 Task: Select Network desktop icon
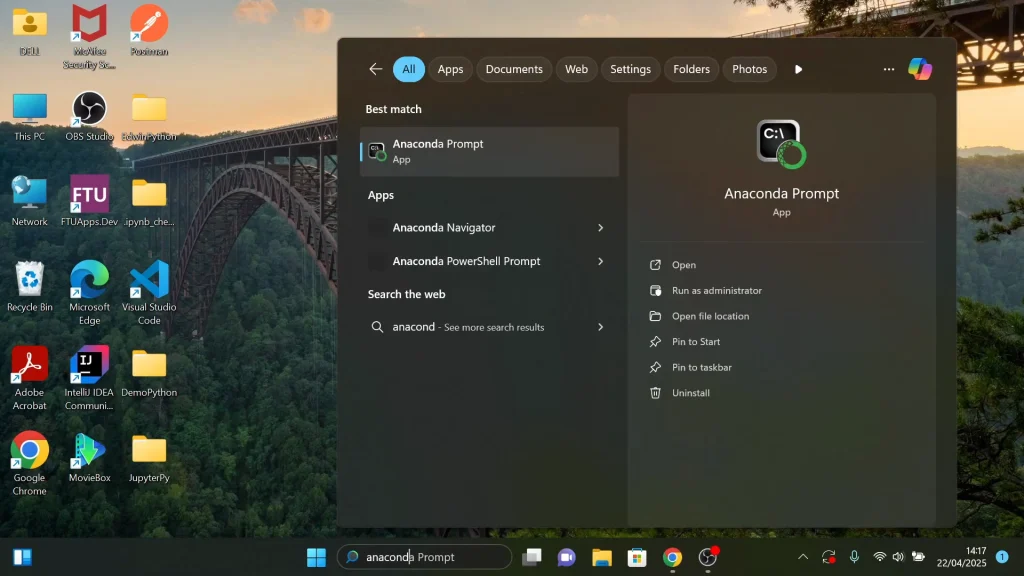pyautogui.click(x=29, y=201)
